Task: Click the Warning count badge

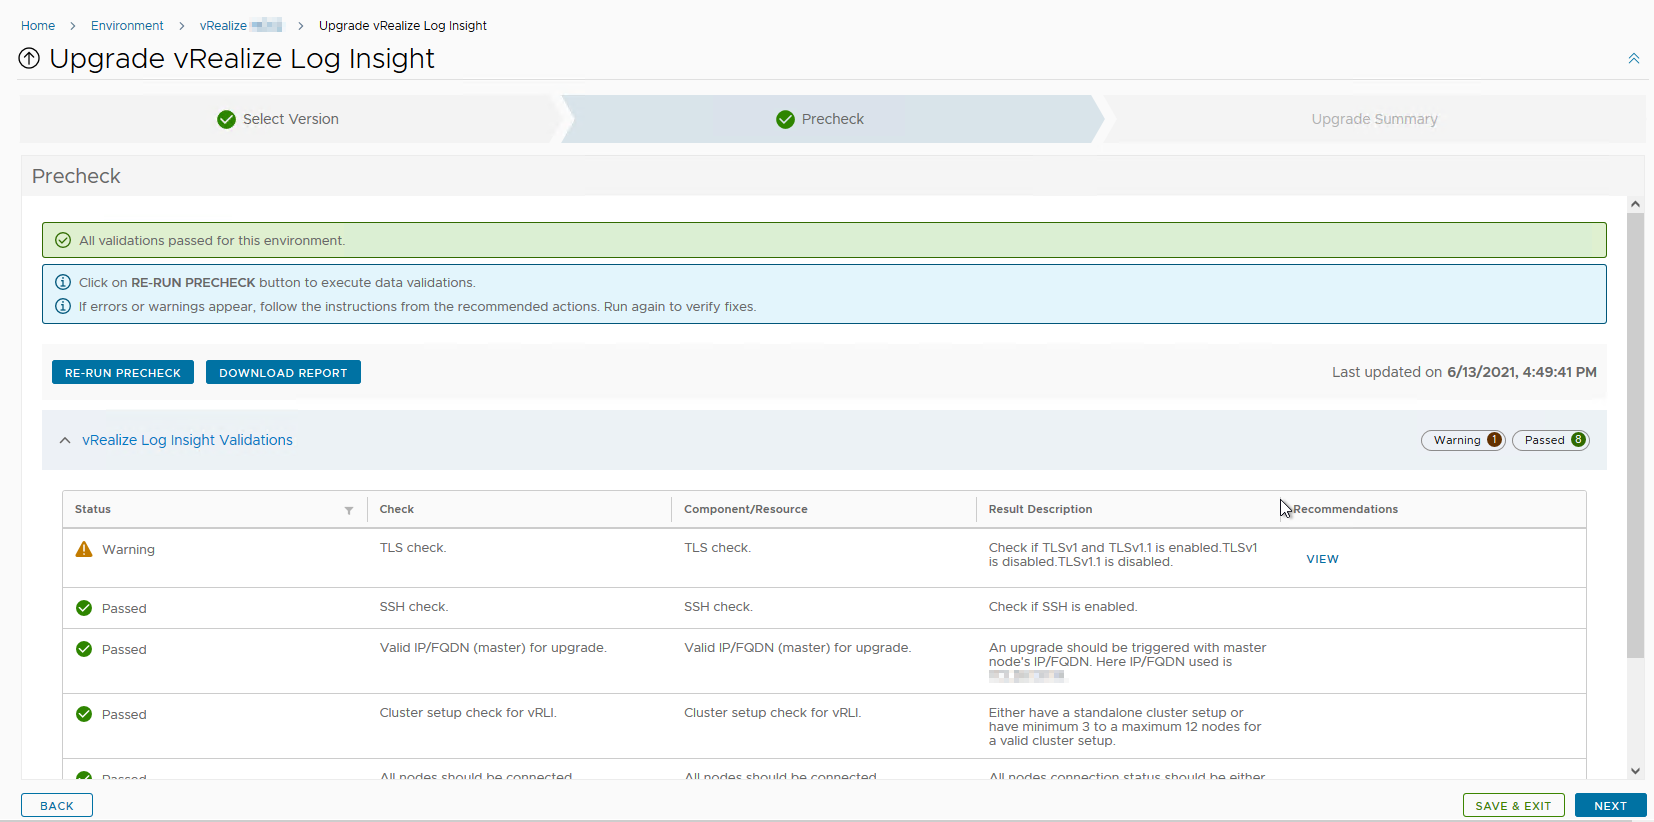Action: pyautogui.click(x=1463, y=440)
